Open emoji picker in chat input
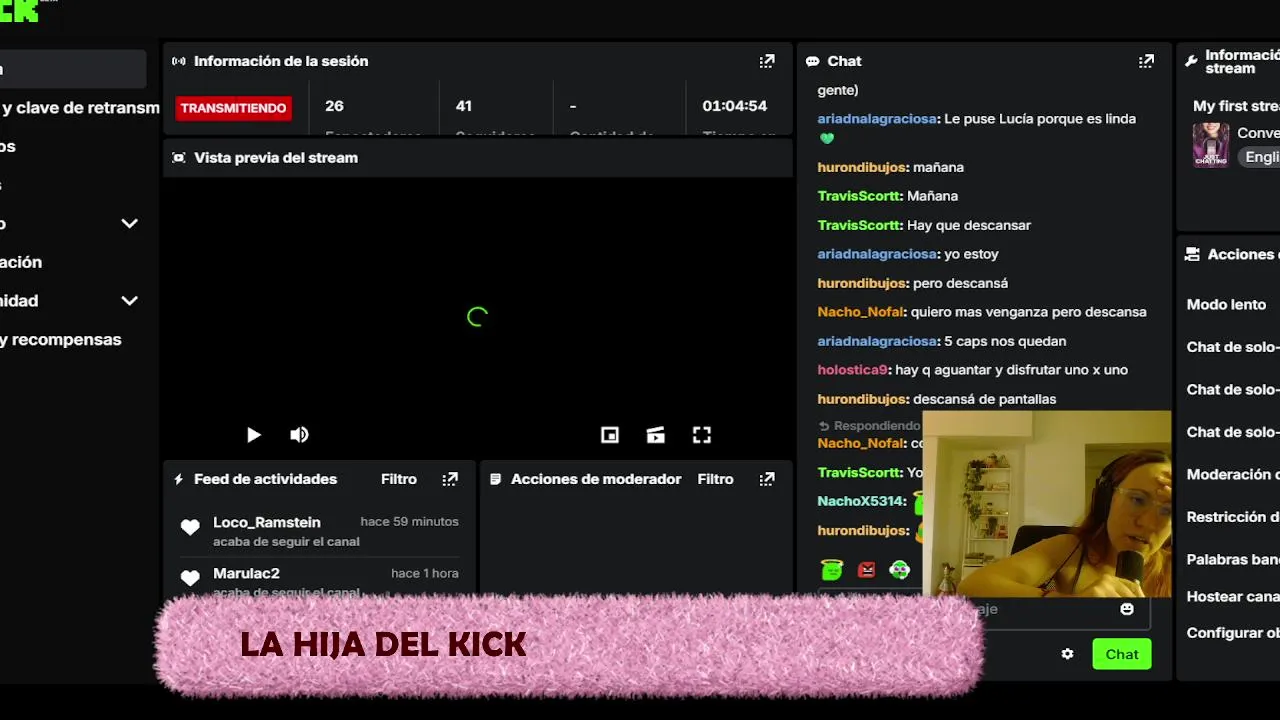The width and height of the screenshot is (1280, 720). (1127, 609)
